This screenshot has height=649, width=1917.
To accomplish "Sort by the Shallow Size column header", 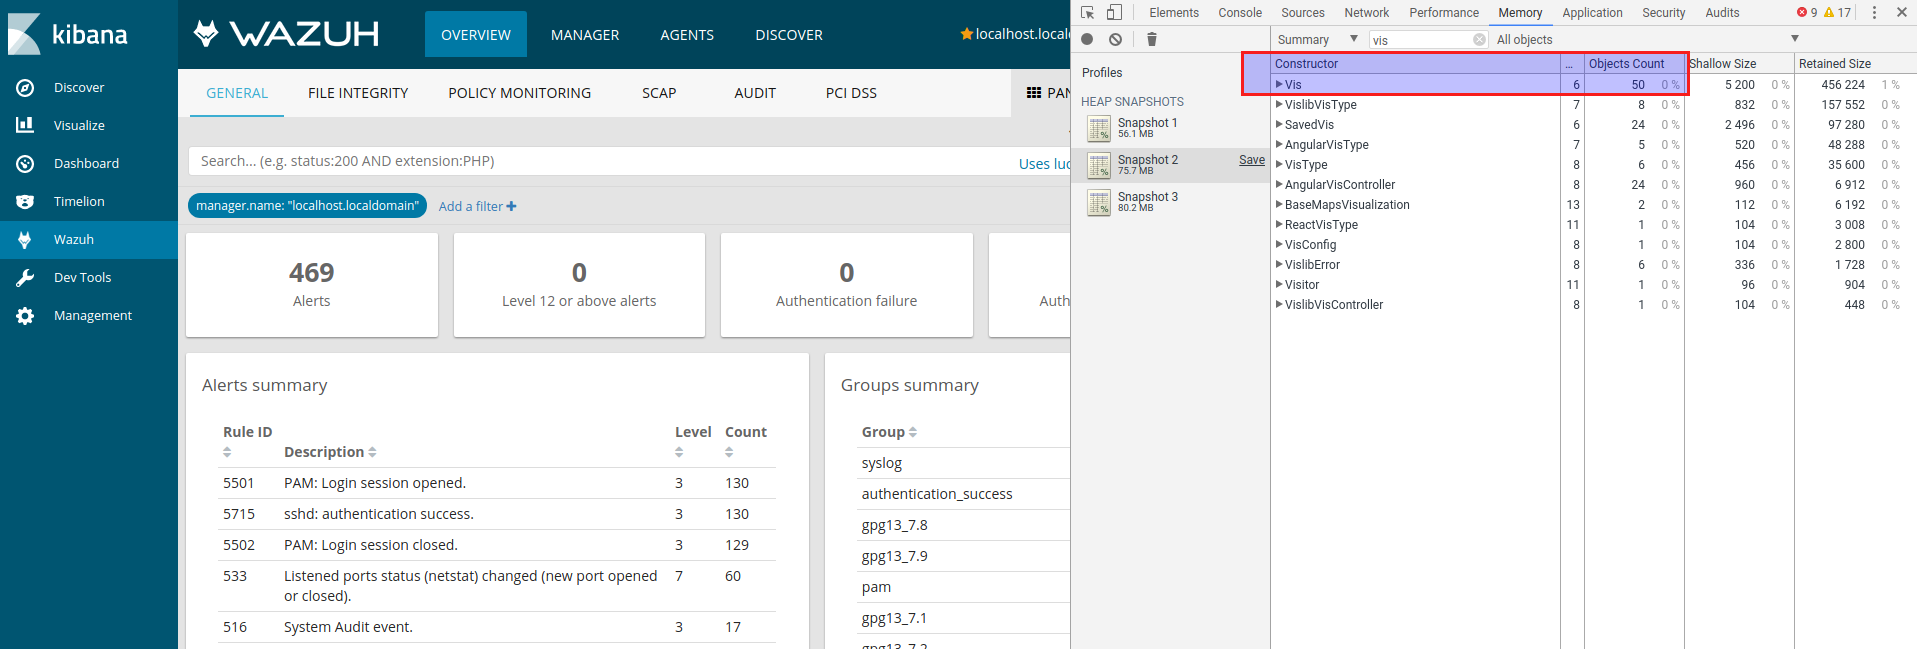I will [x=1740, y=63].
